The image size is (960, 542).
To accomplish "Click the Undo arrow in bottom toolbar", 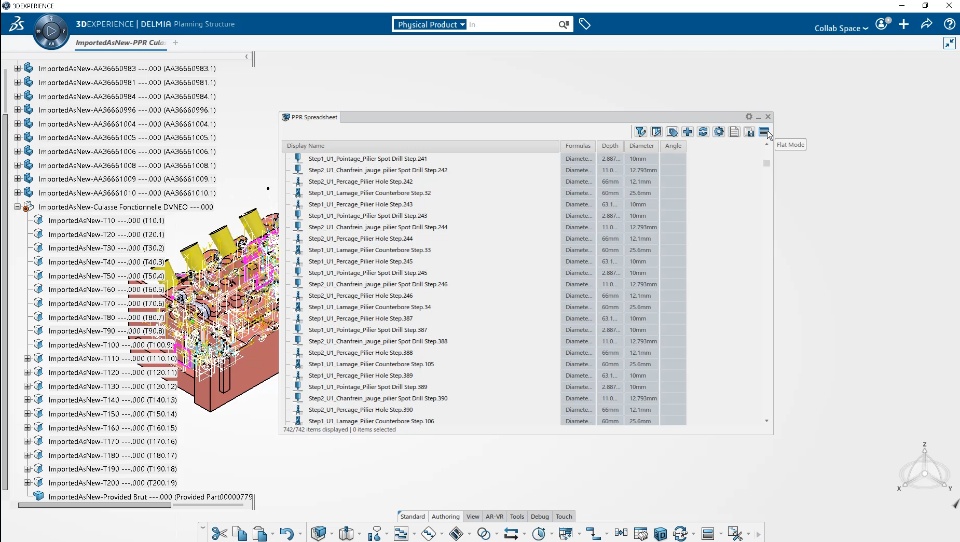I will pyautogui.click(x=286, y=533).
